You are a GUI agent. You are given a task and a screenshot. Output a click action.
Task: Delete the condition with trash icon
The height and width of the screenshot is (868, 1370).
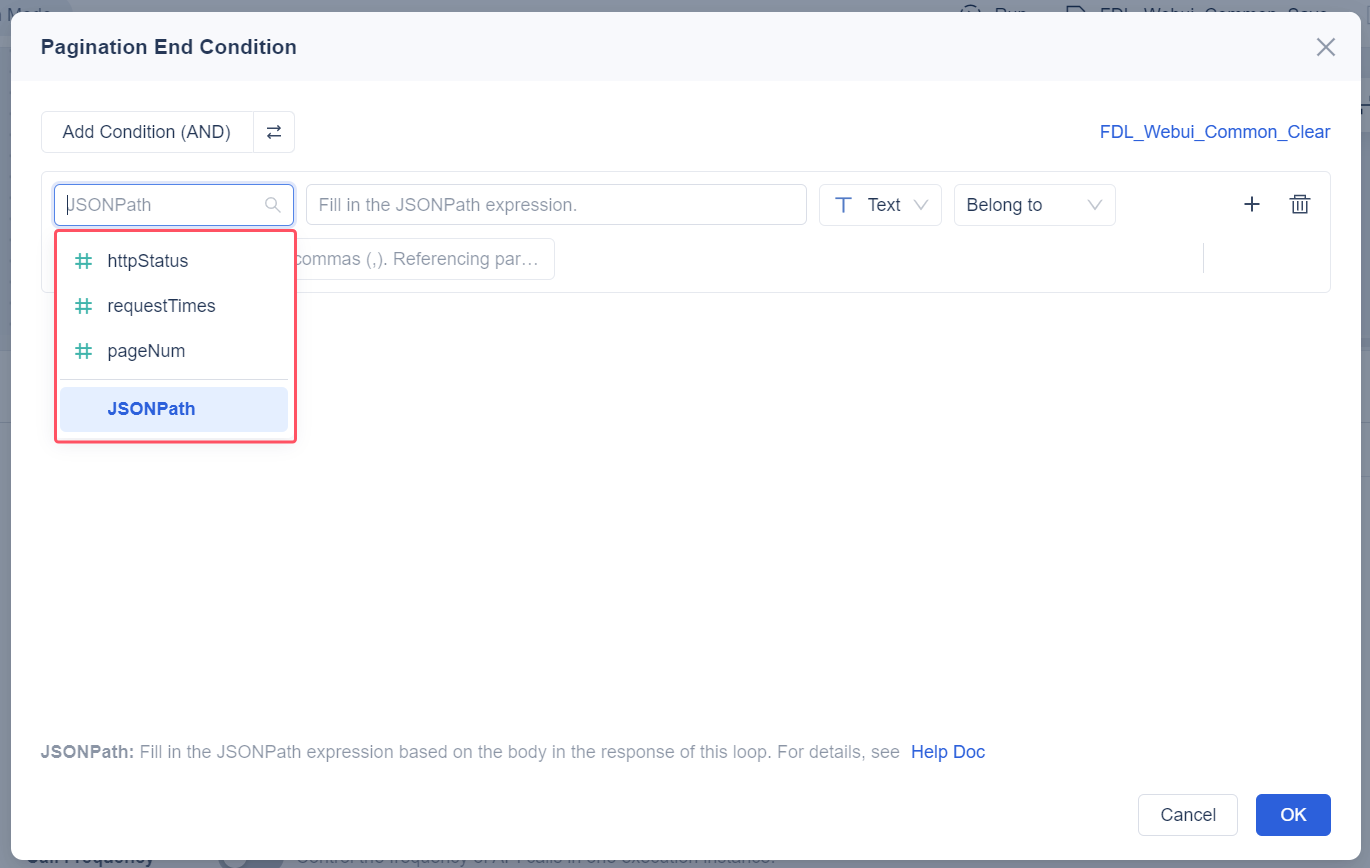pos(1299,204)
